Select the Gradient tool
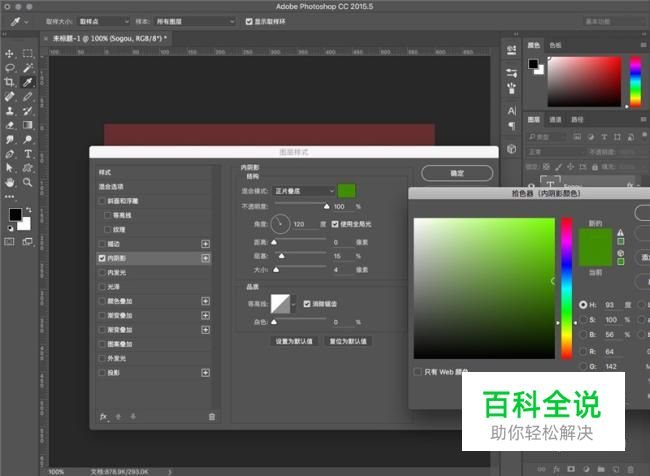Viewport: 650px width, 476px height. click(28, 126)
